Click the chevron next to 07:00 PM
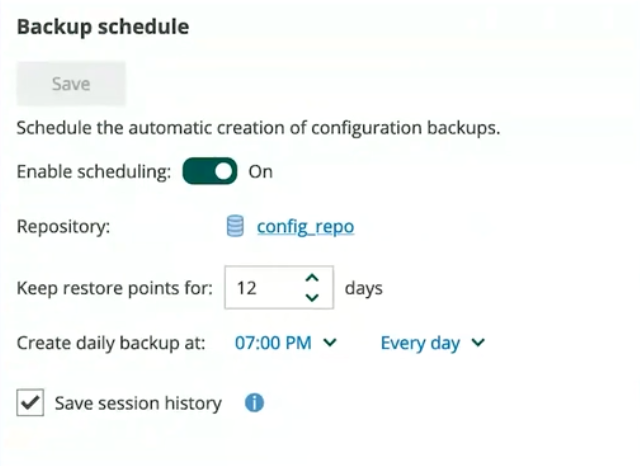This screenshot has height=466, width=640. [330, 342]
